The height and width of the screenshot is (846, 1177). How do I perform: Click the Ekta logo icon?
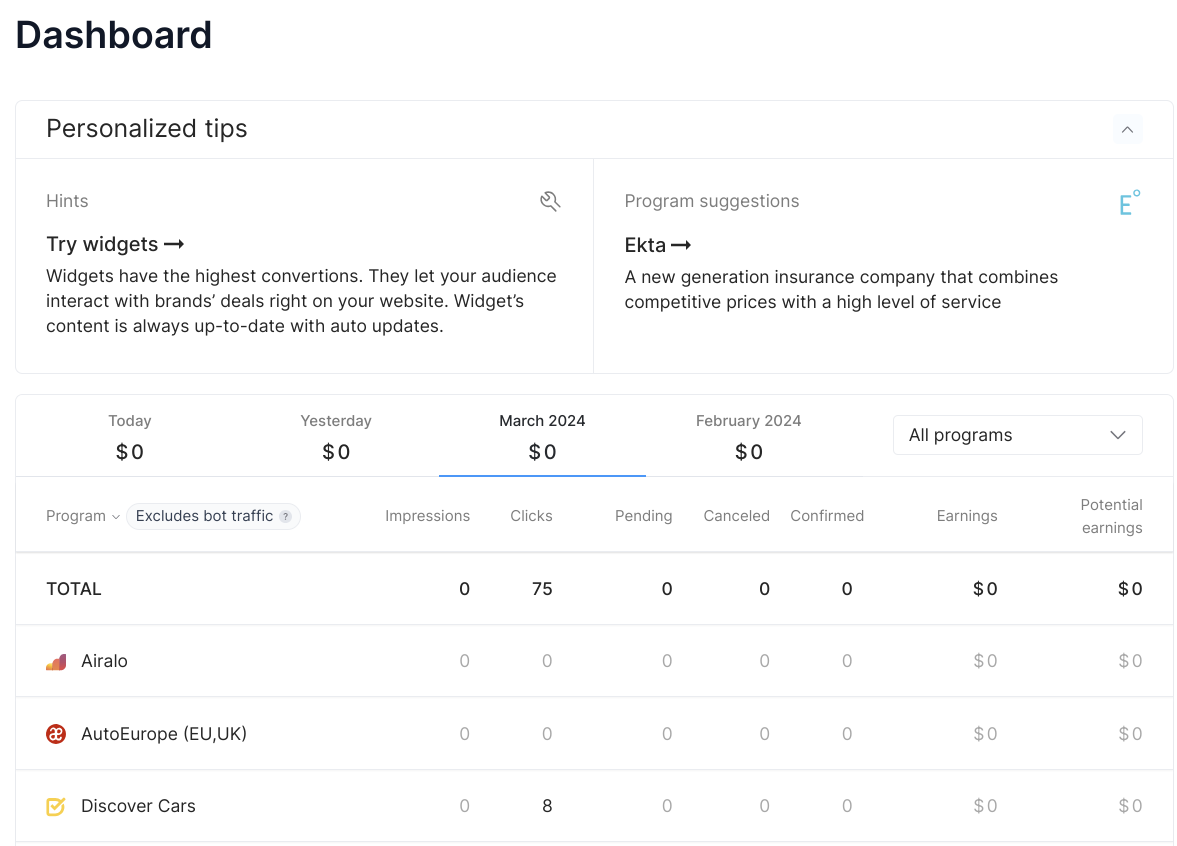pos(1129,202)
